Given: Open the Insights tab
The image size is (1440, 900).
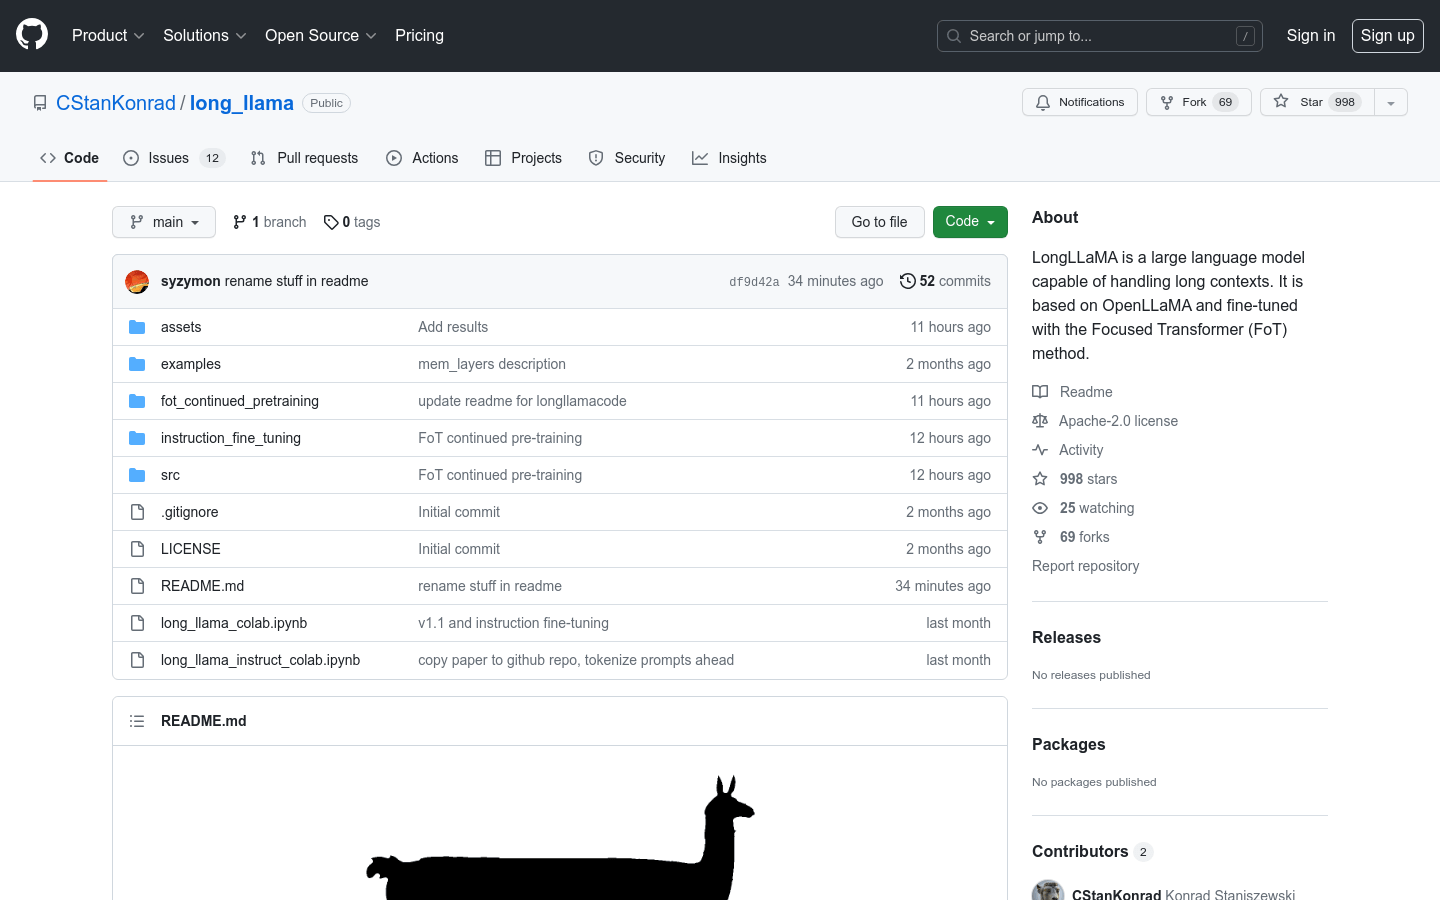Looking at the screenshot, I should pos(729,158).
